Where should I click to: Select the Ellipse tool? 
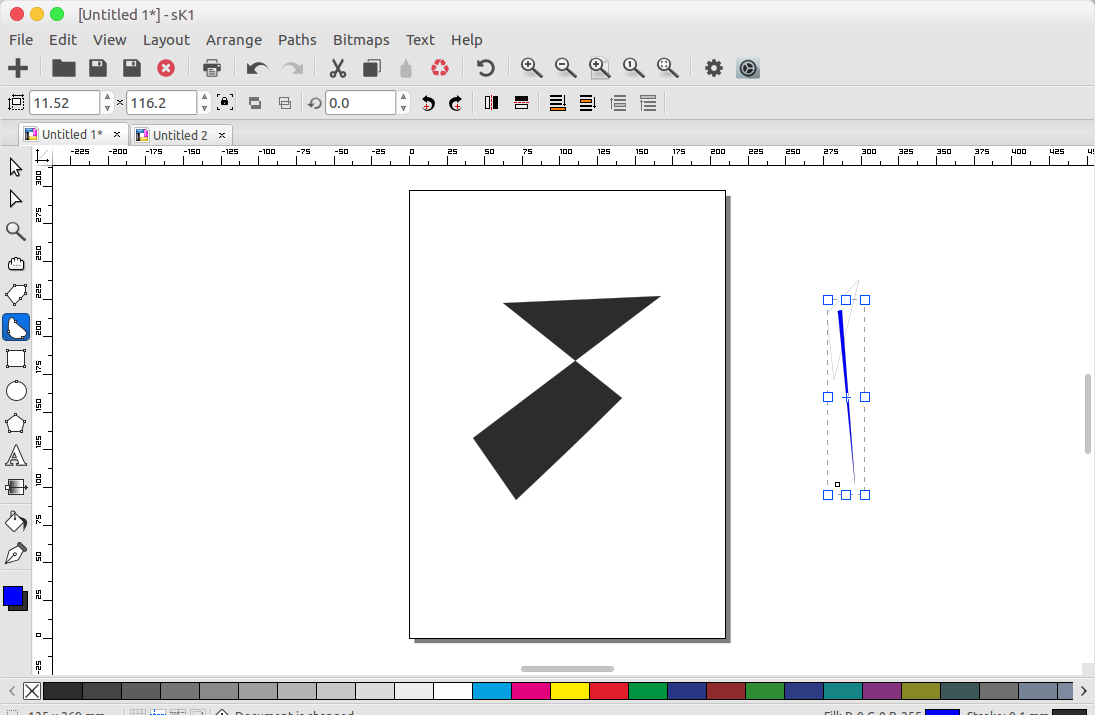point(15,390)
